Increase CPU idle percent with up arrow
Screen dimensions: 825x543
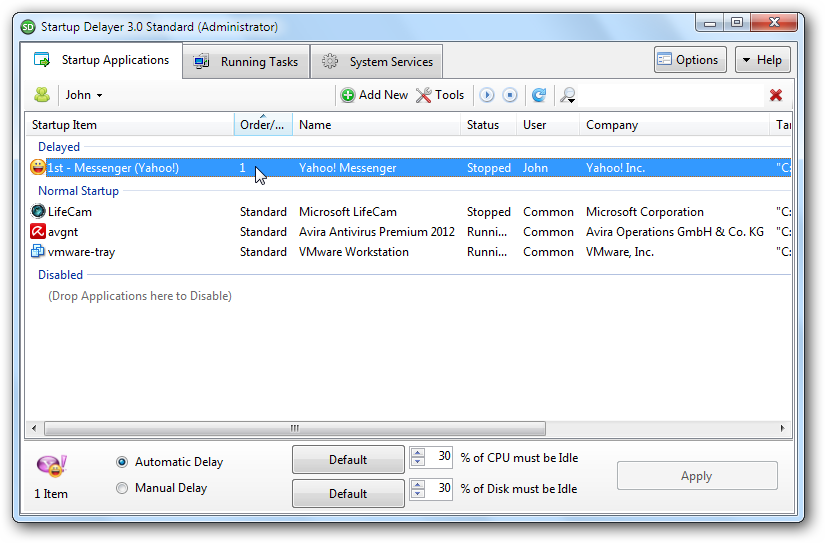click(x=418, y=452)
